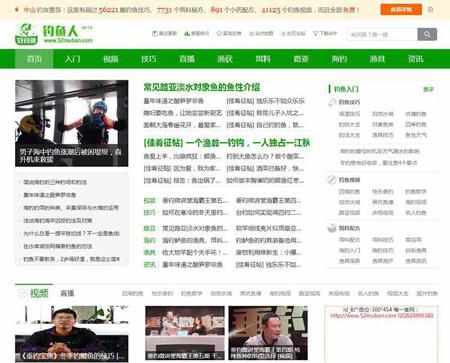The width and height of the screenshot is (450, 363).
Task: Open the article 海钓鲈鱼的渔具… in the 海钓 row
Action: click(x=195, y=240)
